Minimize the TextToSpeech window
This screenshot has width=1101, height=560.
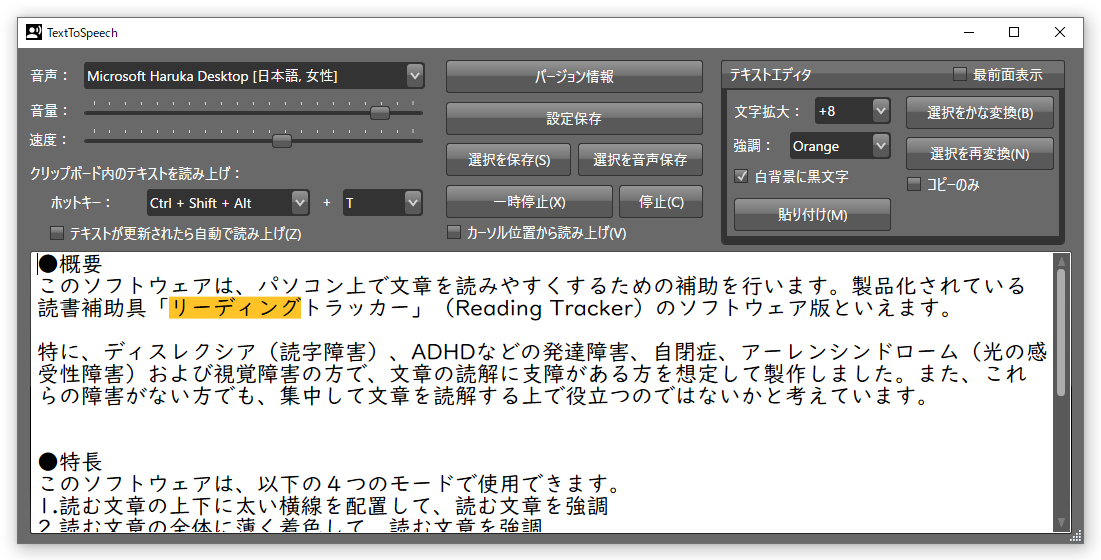[969, 32]
